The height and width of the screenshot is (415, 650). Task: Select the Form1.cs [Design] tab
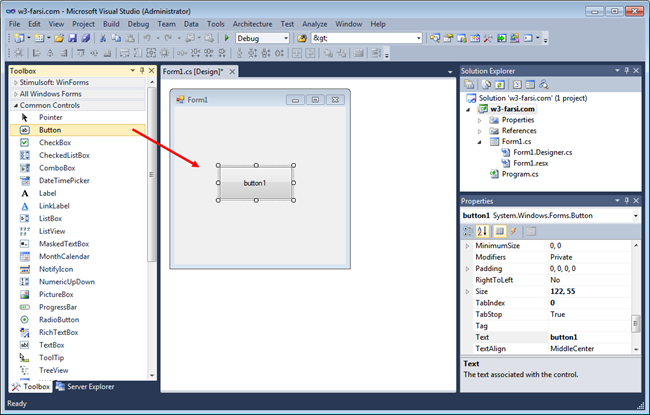tap(193, 71)
